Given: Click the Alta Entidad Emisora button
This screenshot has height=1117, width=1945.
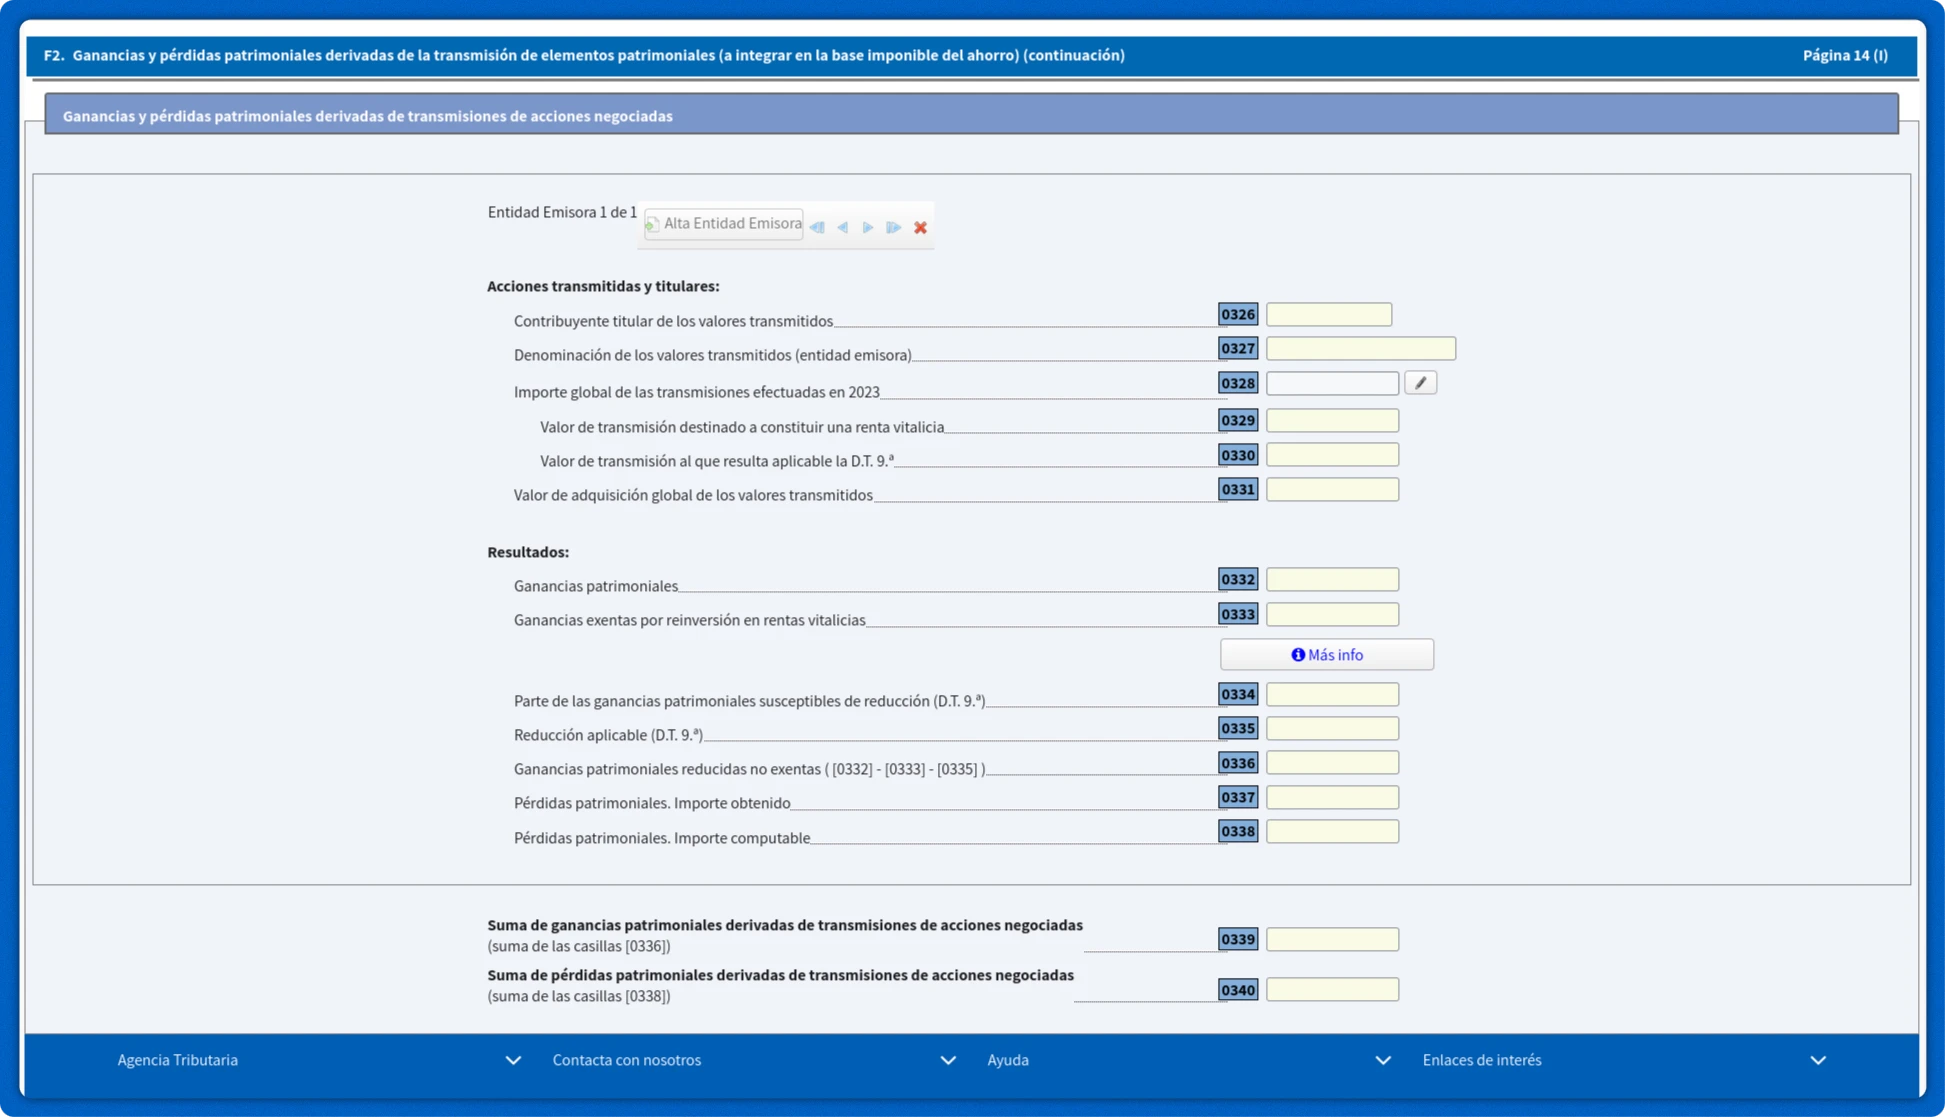Looking at the screenshot, I should (724, 224).
